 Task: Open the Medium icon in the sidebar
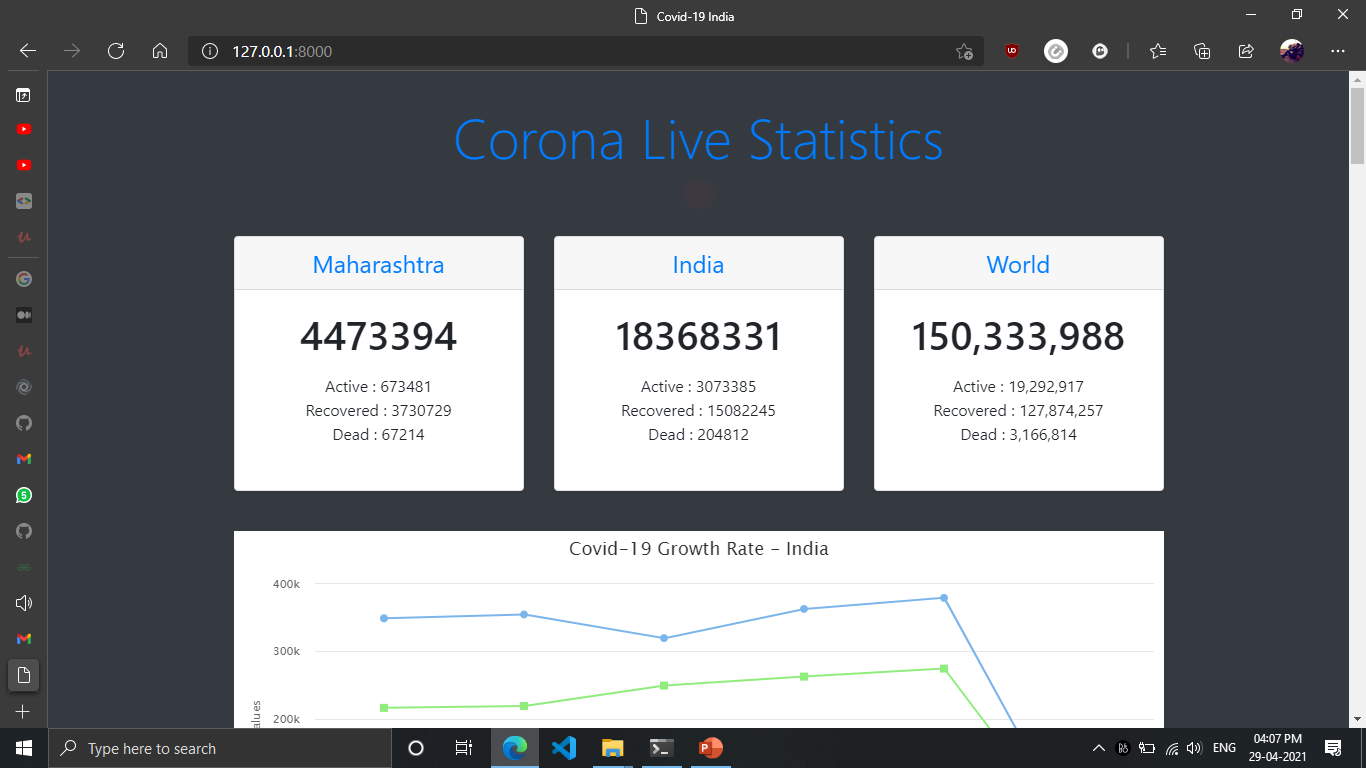[x=22, y=314]
